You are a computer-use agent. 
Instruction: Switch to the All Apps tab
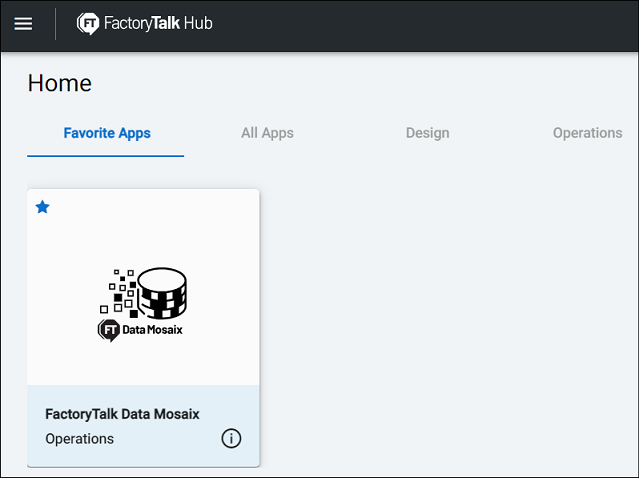click(x=267, y=133)
